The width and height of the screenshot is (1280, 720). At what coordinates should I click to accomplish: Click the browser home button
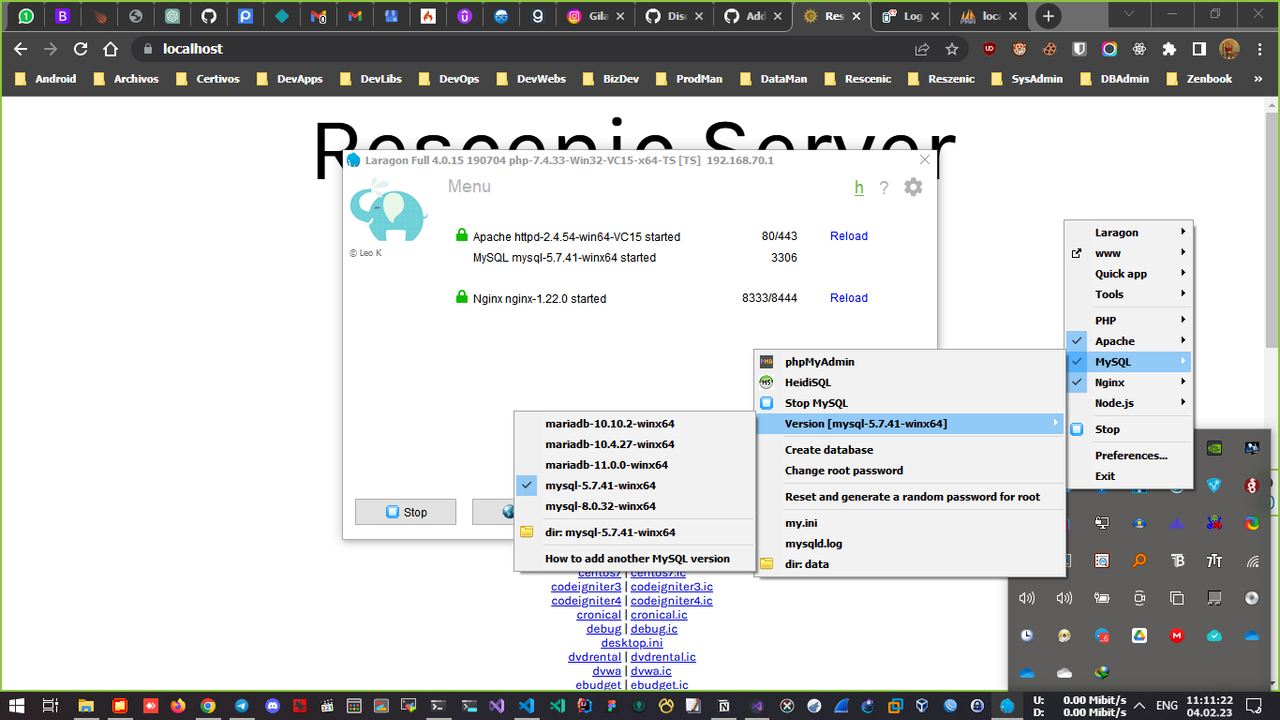tap(111, 49)
